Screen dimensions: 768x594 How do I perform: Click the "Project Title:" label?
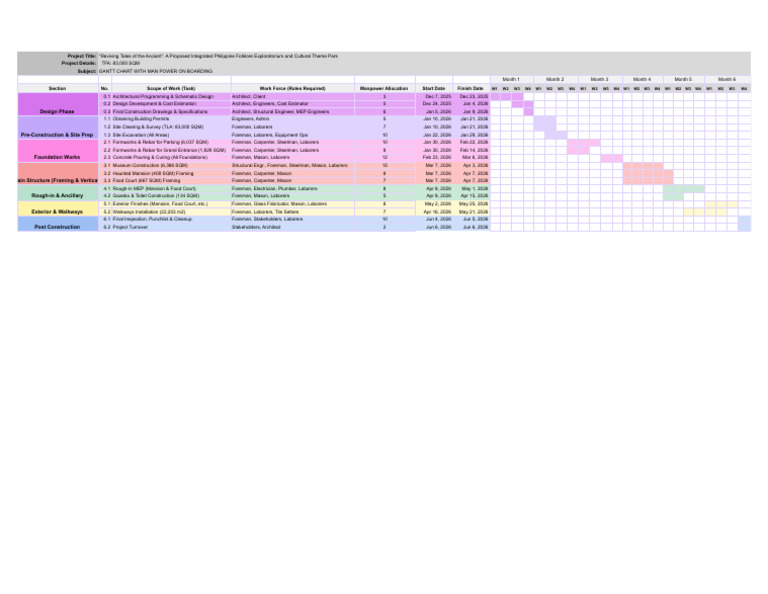(82, 56)
